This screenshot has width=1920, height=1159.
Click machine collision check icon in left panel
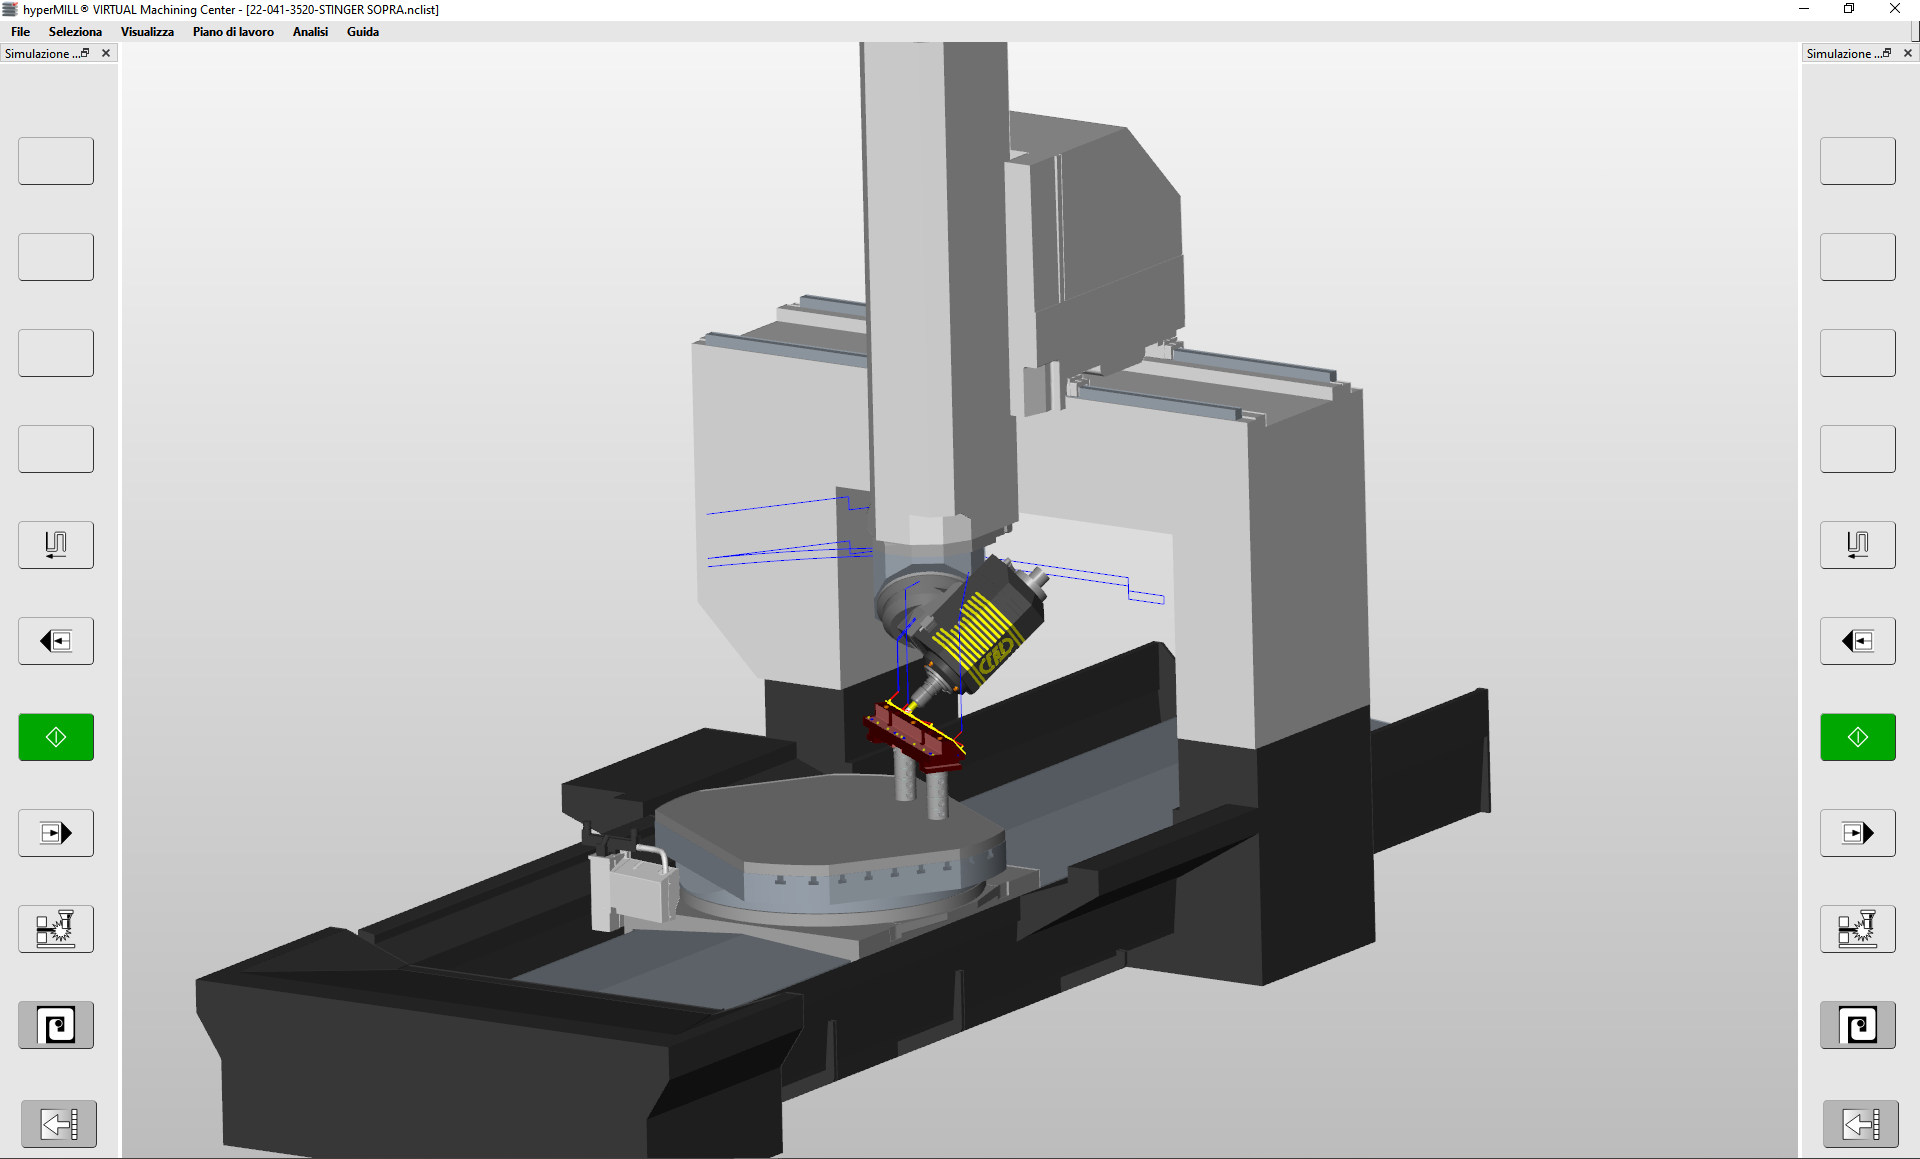(x=56, y=929)
